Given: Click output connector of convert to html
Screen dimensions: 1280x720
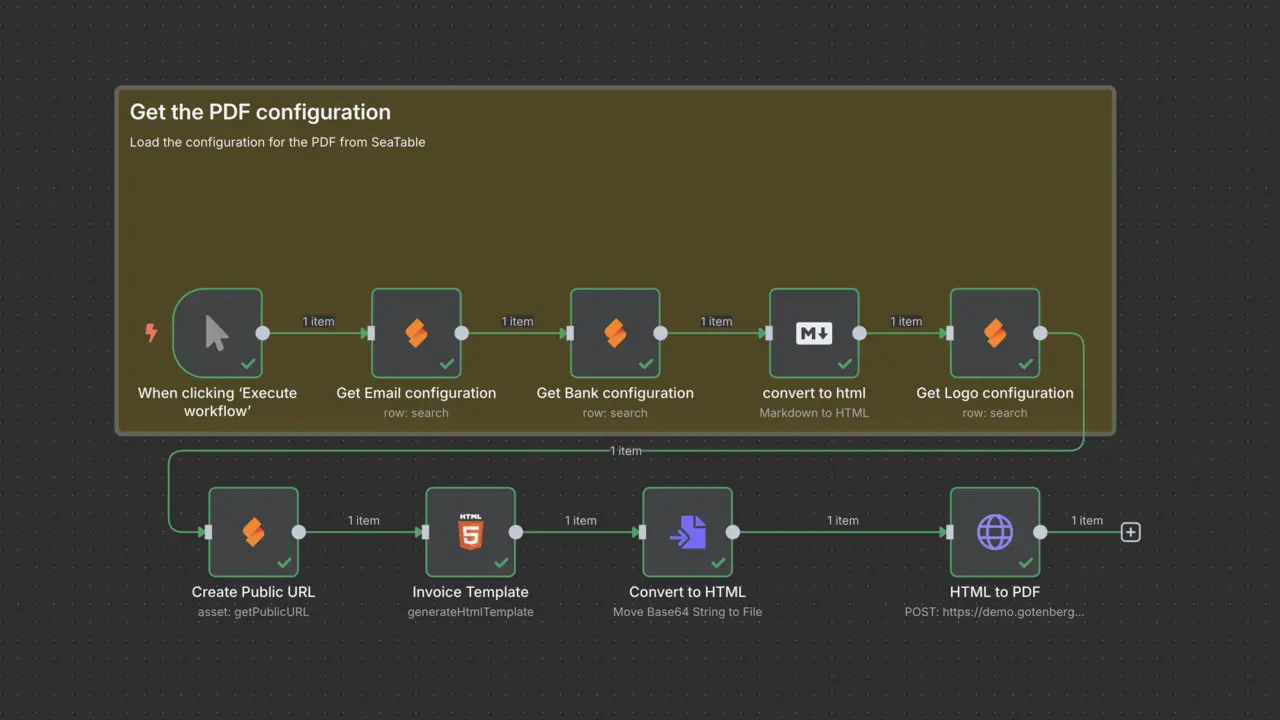Looking at the screenshot, I should [x=859, y=333].
